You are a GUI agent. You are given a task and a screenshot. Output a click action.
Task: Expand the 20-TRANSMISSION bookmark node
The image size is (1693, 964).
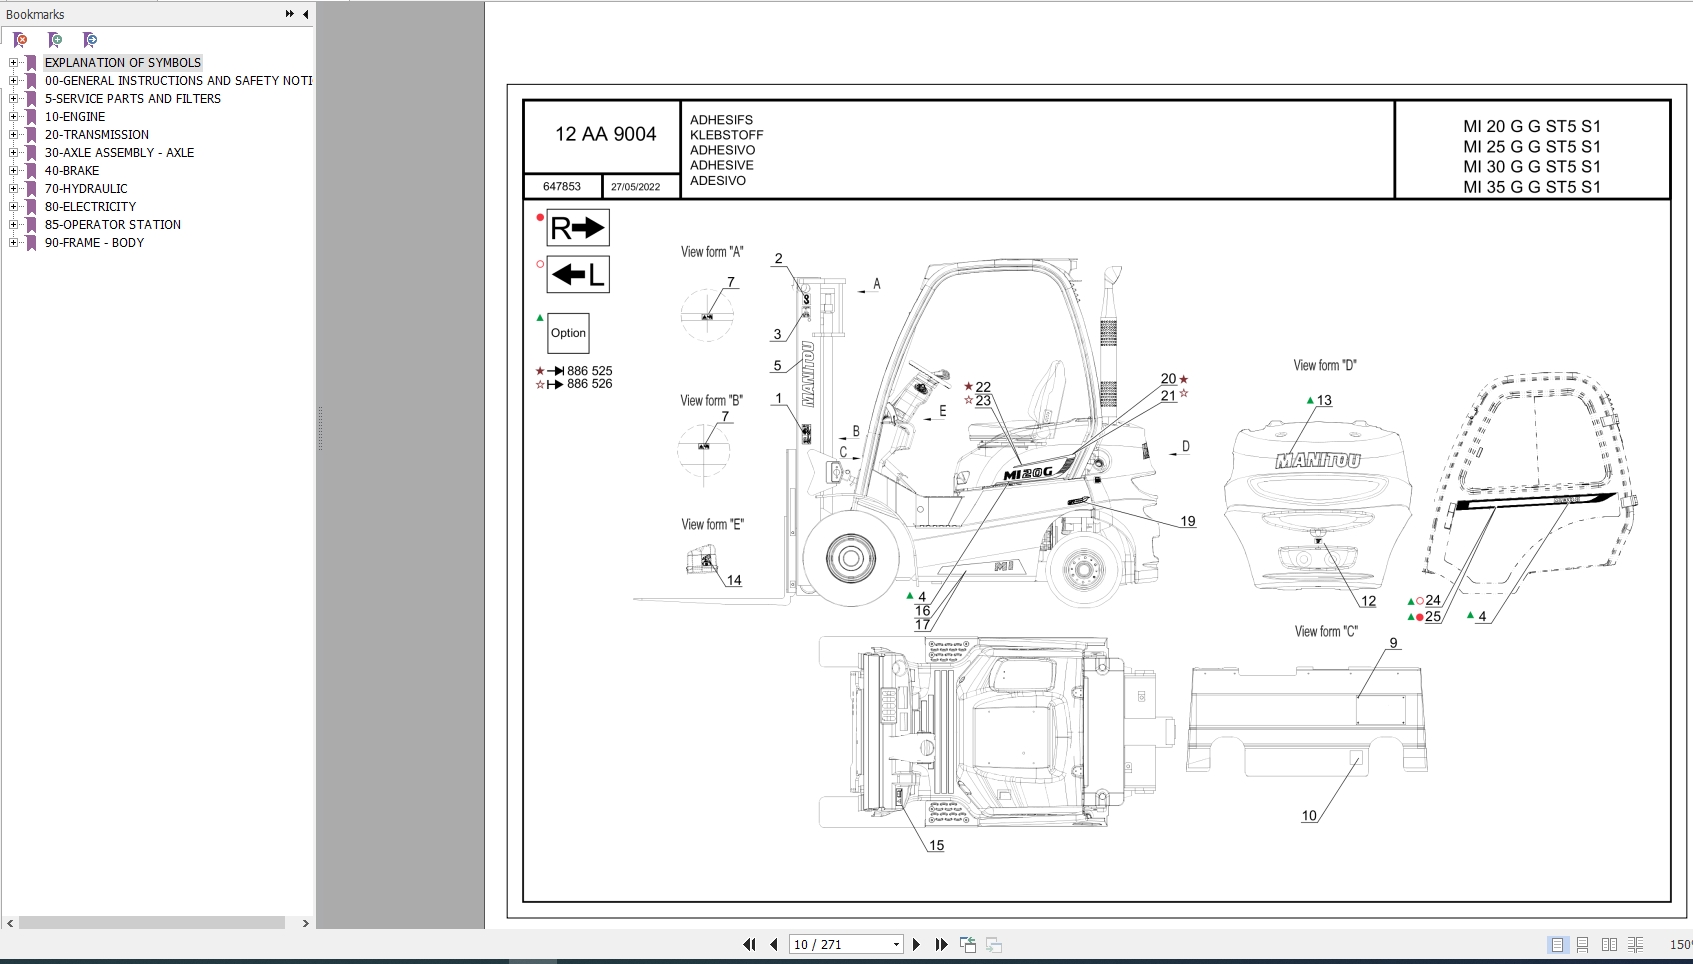(x=14, y=134)
